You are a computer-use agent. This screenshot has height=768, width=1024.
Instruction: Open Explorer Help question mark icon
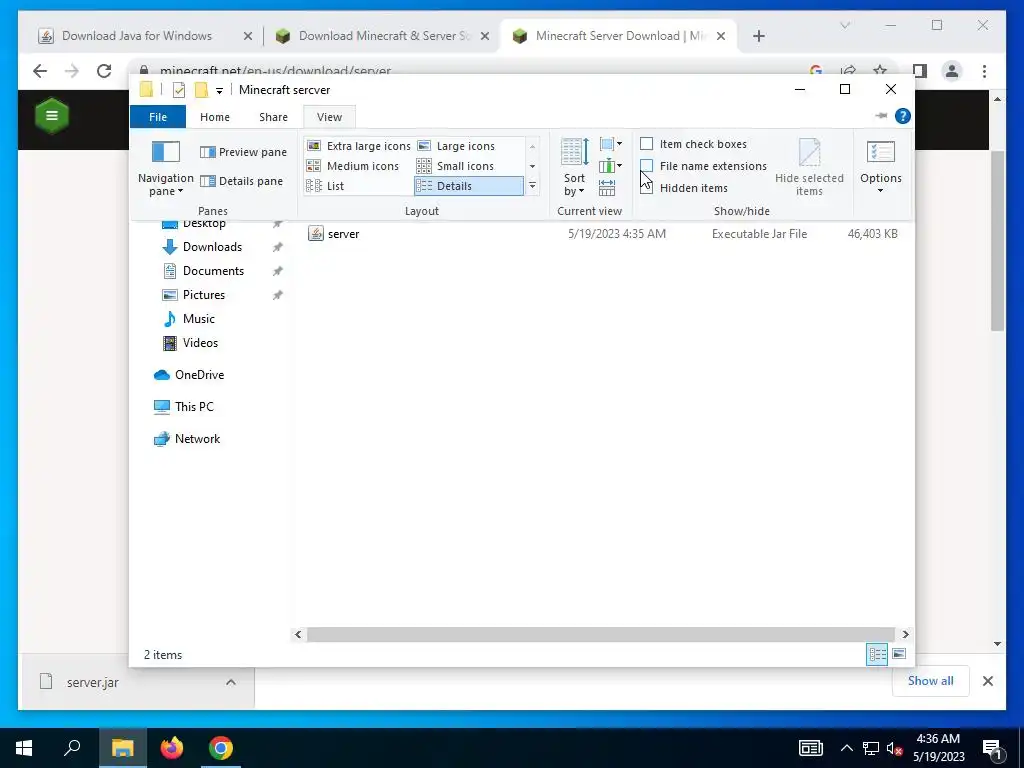point(903,116)
